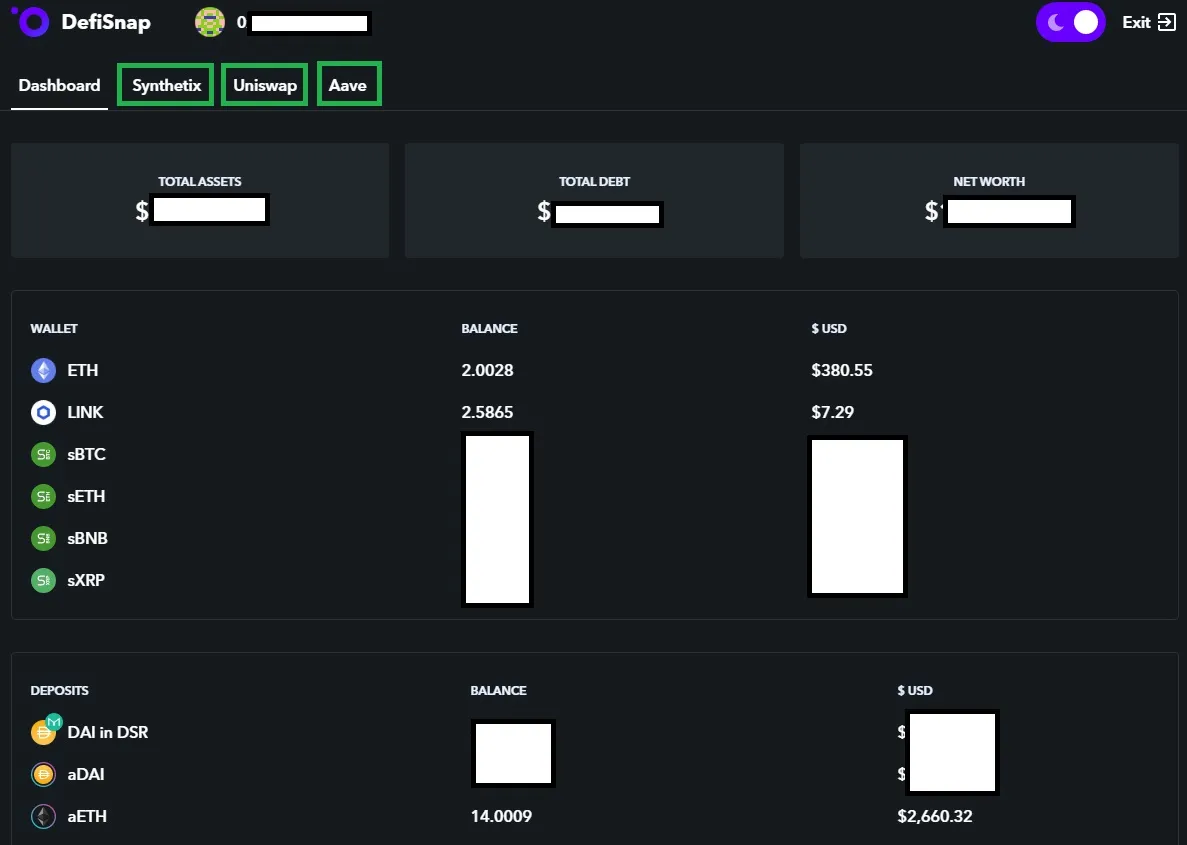Click the $2,660.32 USD value
Screen dimensions: 1187x845
[935, 816]
